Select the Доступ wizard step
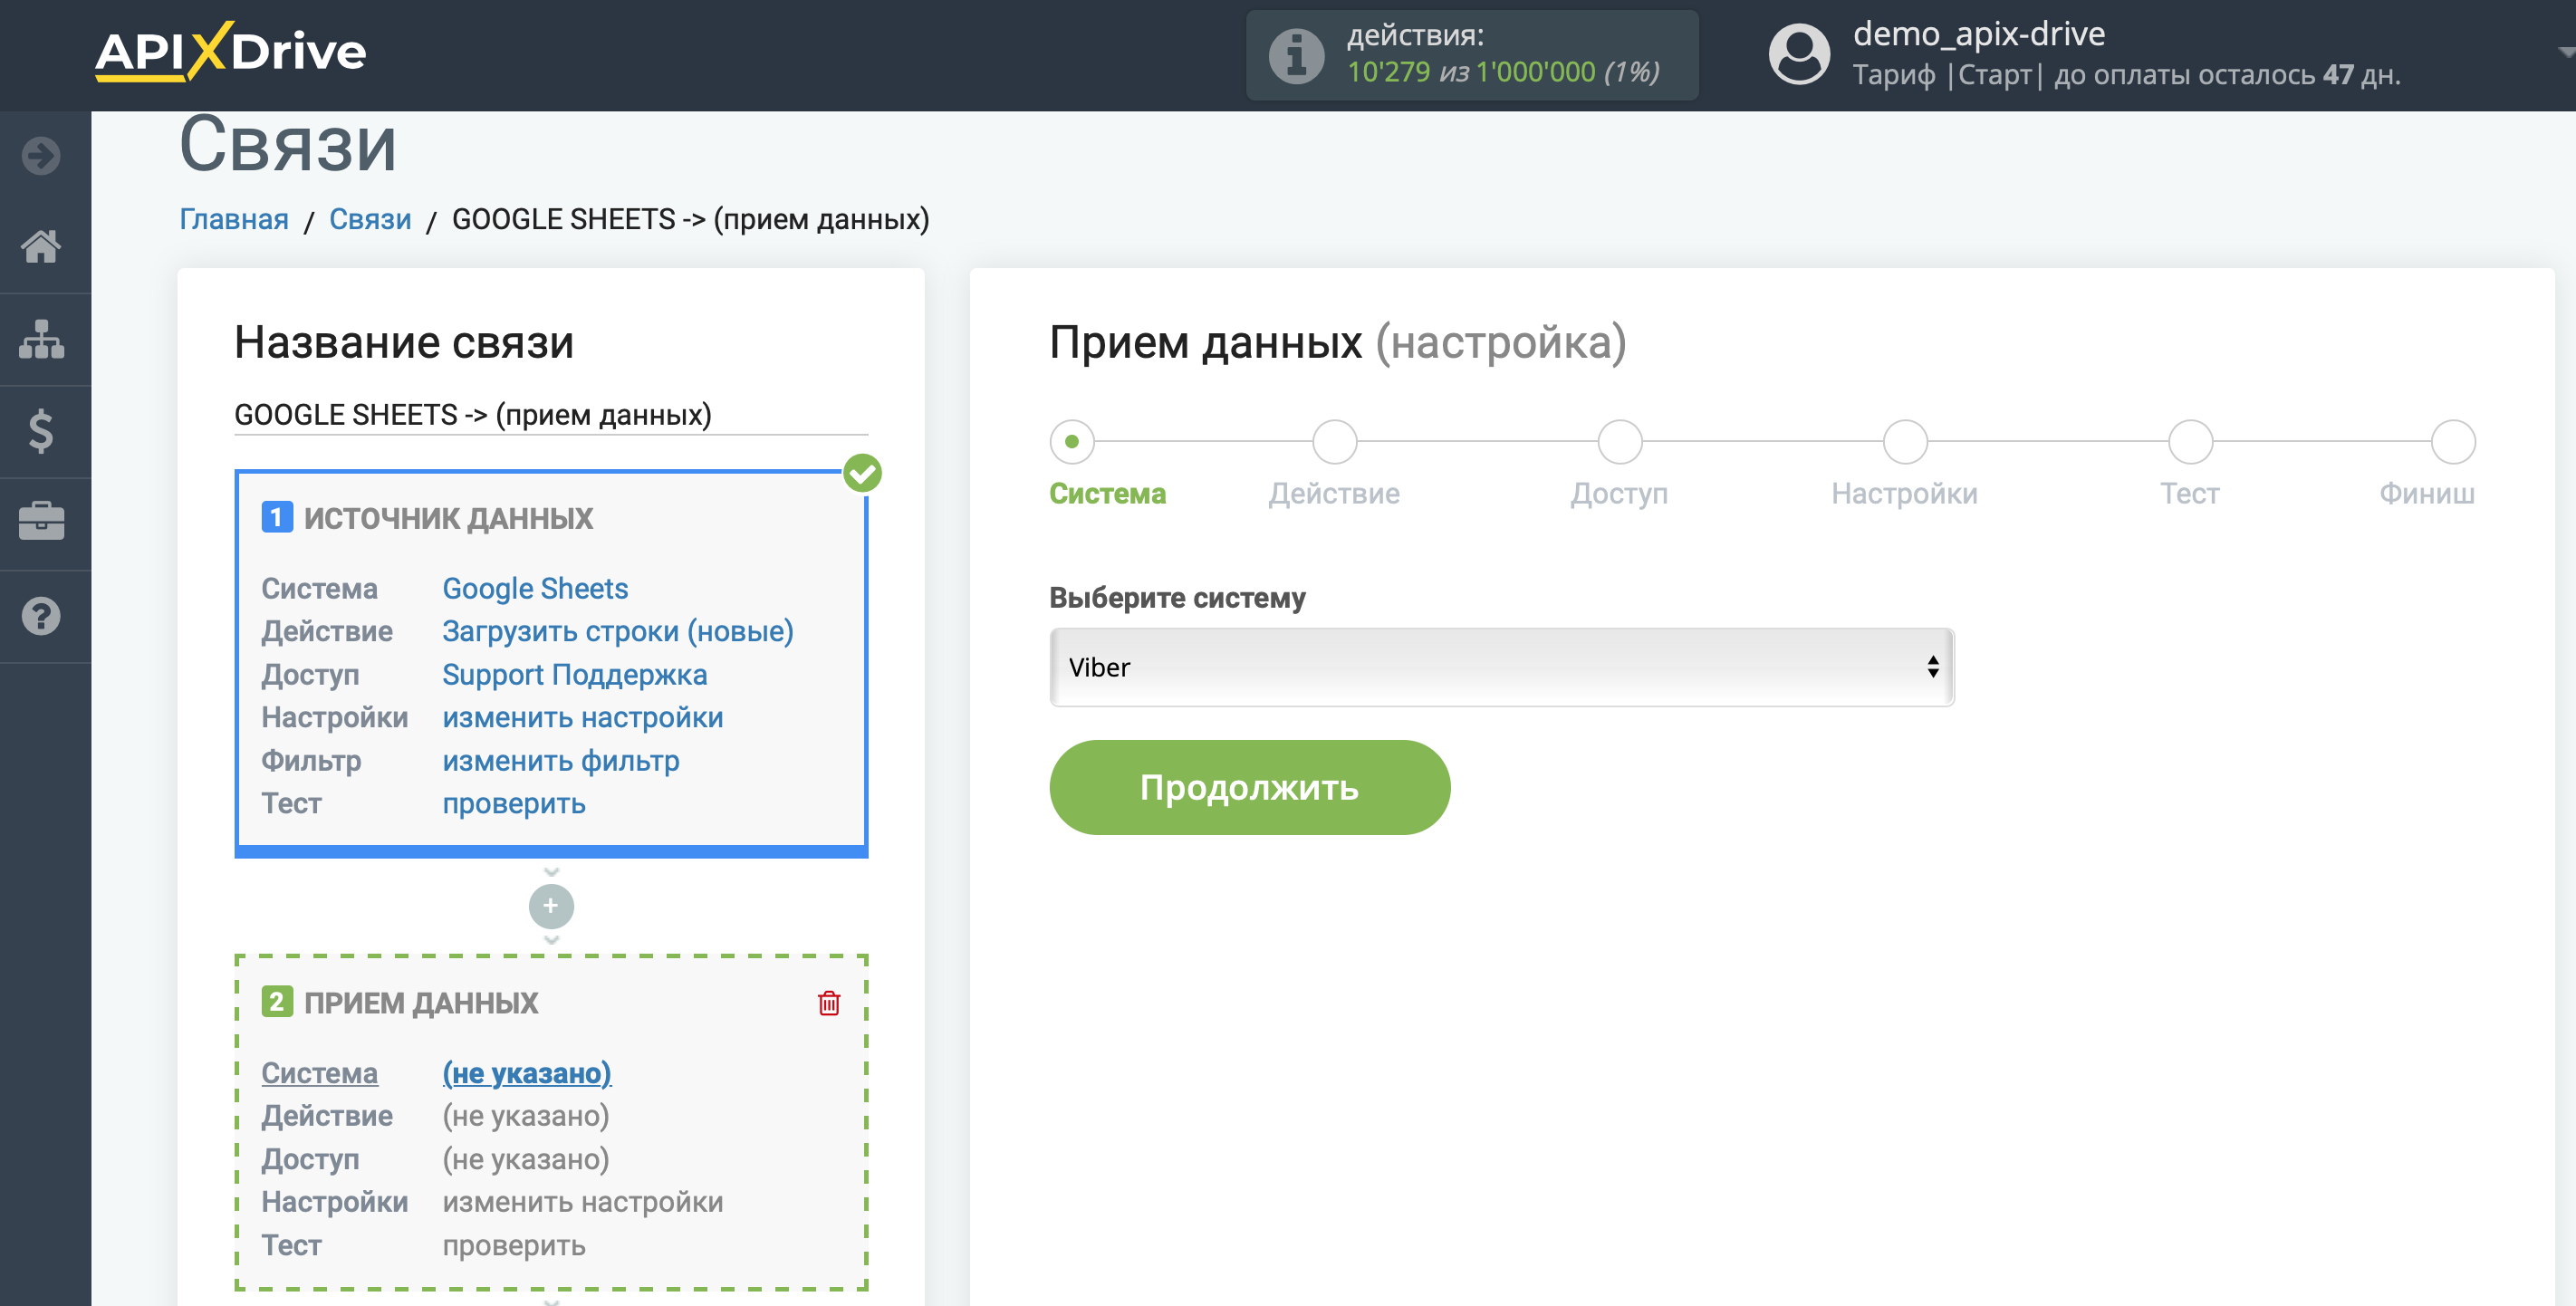This screenshot has height=1306, width=2576. coord(1619,441)
